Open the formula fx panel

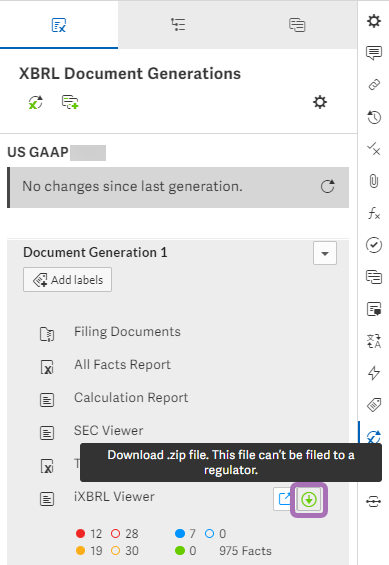click(374, 213)
